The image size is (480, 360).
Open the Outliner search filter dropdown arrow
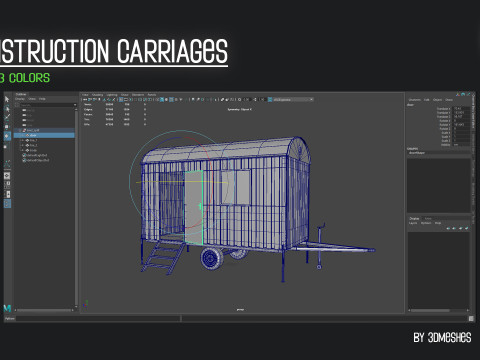point(75,105)
